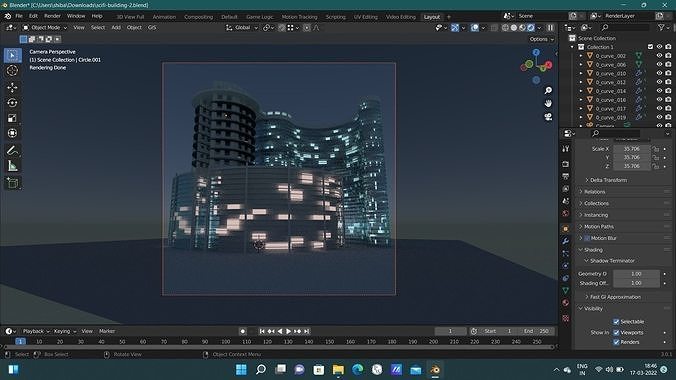Hide 0_curve_002 in viewport via eye
The height and width of the screenshot is (380, 676).
point(659,56)
